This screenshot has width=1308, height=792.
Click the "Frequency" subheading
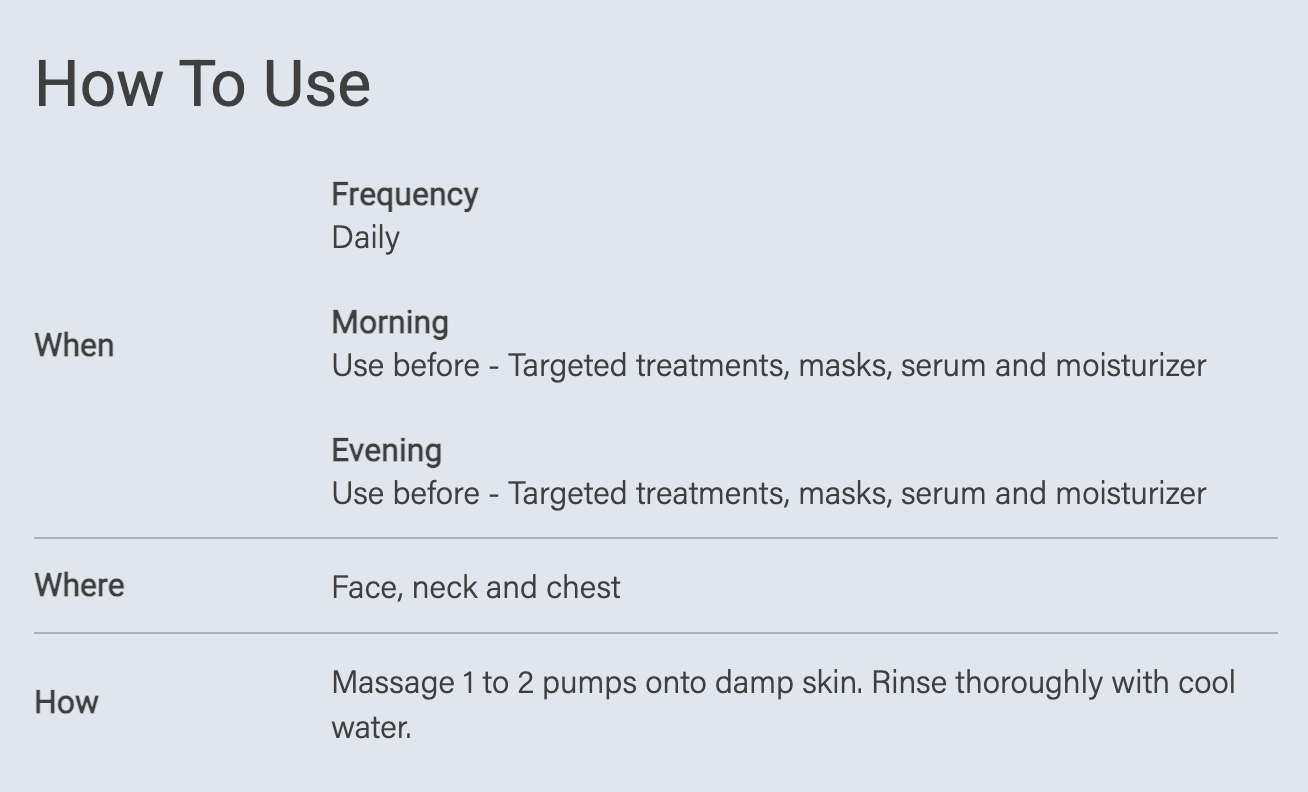[x=404, y=194]
